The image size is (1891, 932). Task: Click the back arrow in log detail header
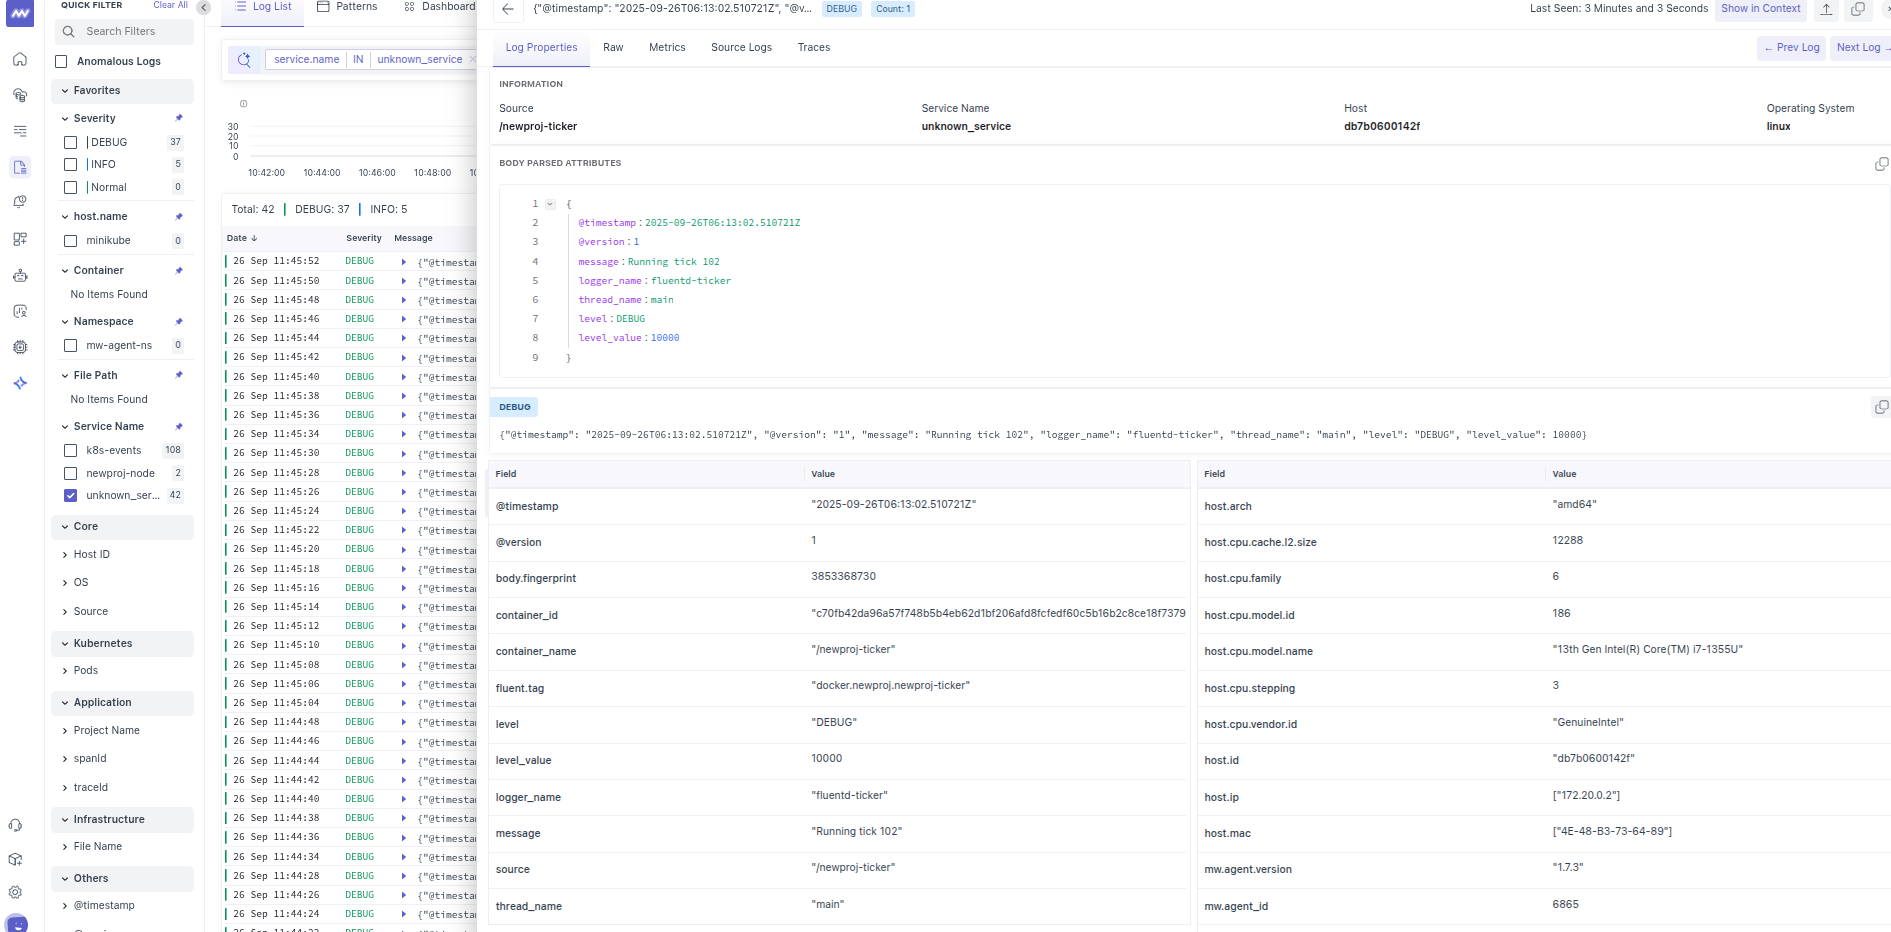(508, 9)
